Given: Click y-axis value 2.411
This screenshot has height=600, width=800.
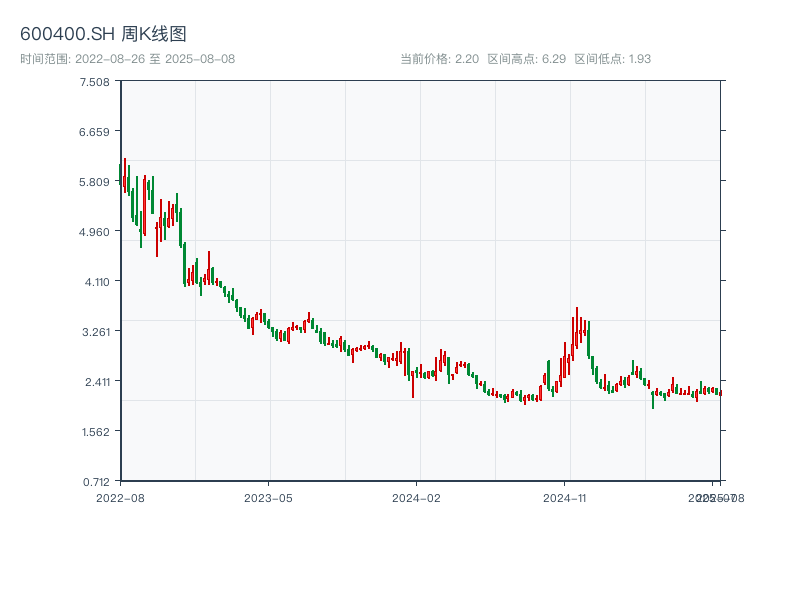Looking at the screenshot, I should coord(97,382).
